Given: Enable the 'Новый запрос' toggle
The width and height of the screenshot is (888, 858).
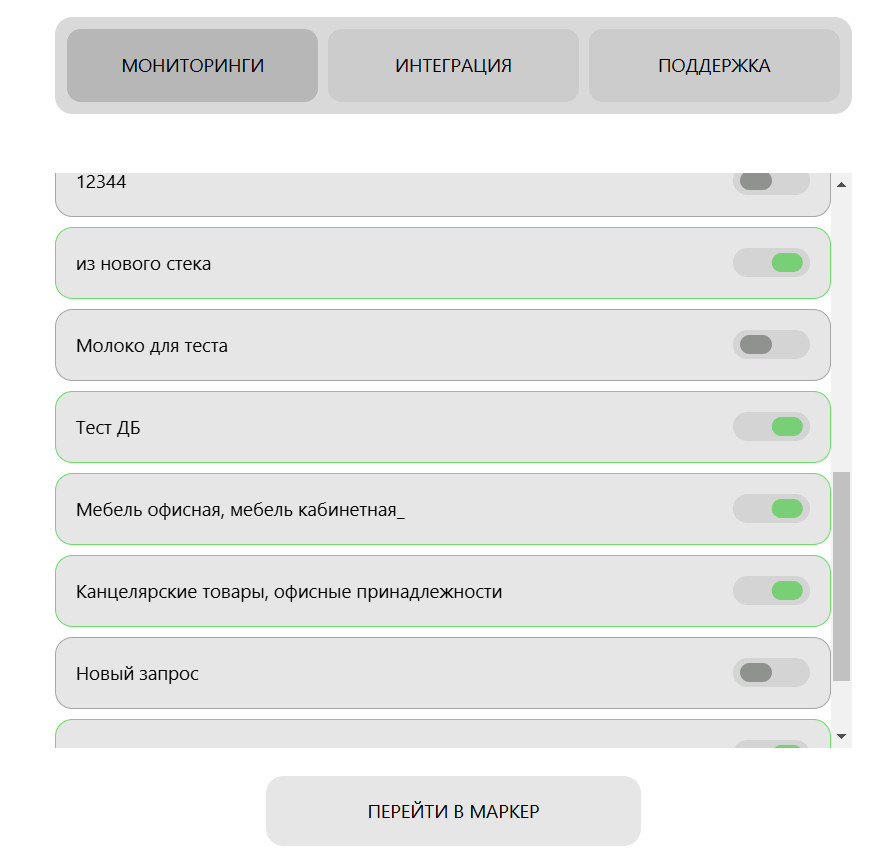Looking at the screenshot, I should 771,673.
